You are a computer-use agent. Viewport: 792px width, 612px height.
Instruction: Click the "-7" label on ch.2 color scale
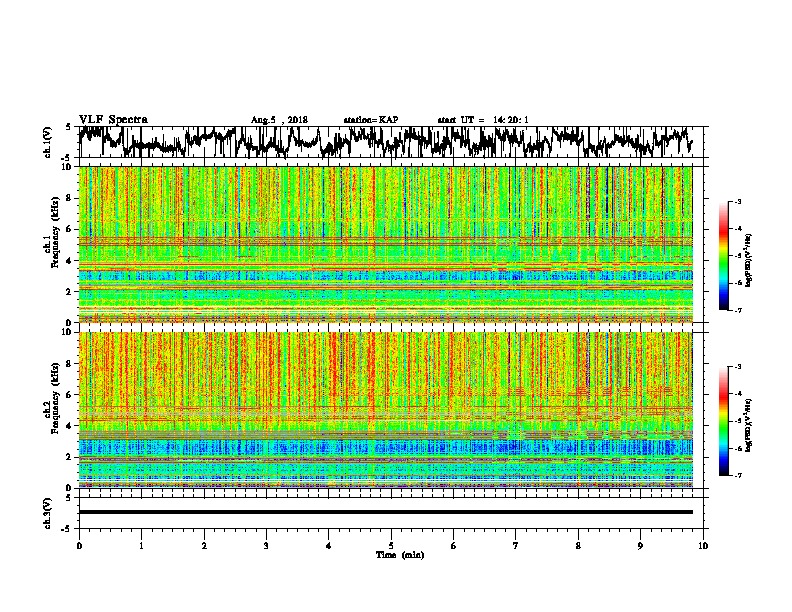(x=737, y=475)
